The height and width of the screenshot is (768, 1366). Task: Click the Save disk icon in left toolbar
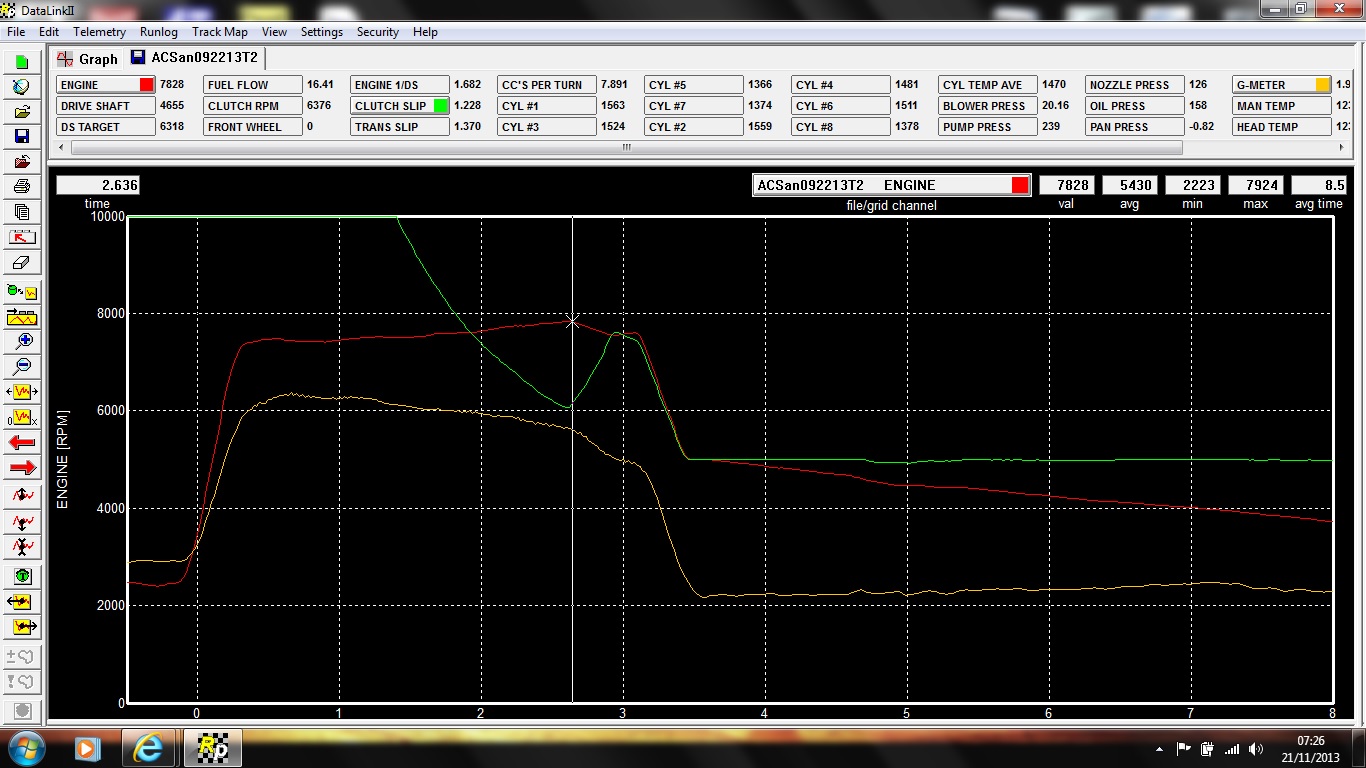[22, 136]
